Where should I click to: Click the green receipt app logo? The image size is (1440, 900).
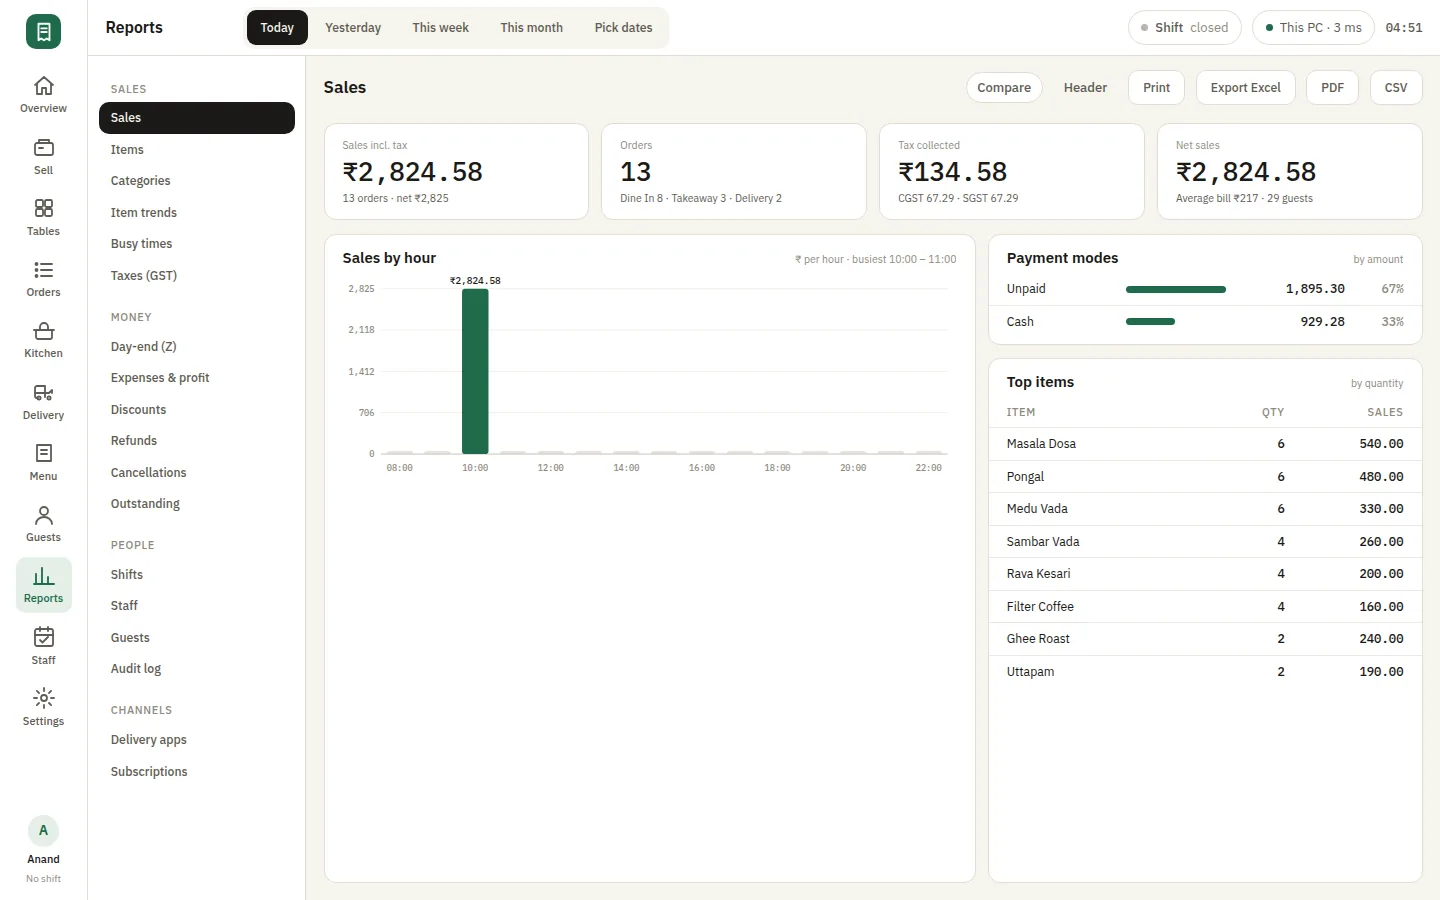[x=43, y=31]
